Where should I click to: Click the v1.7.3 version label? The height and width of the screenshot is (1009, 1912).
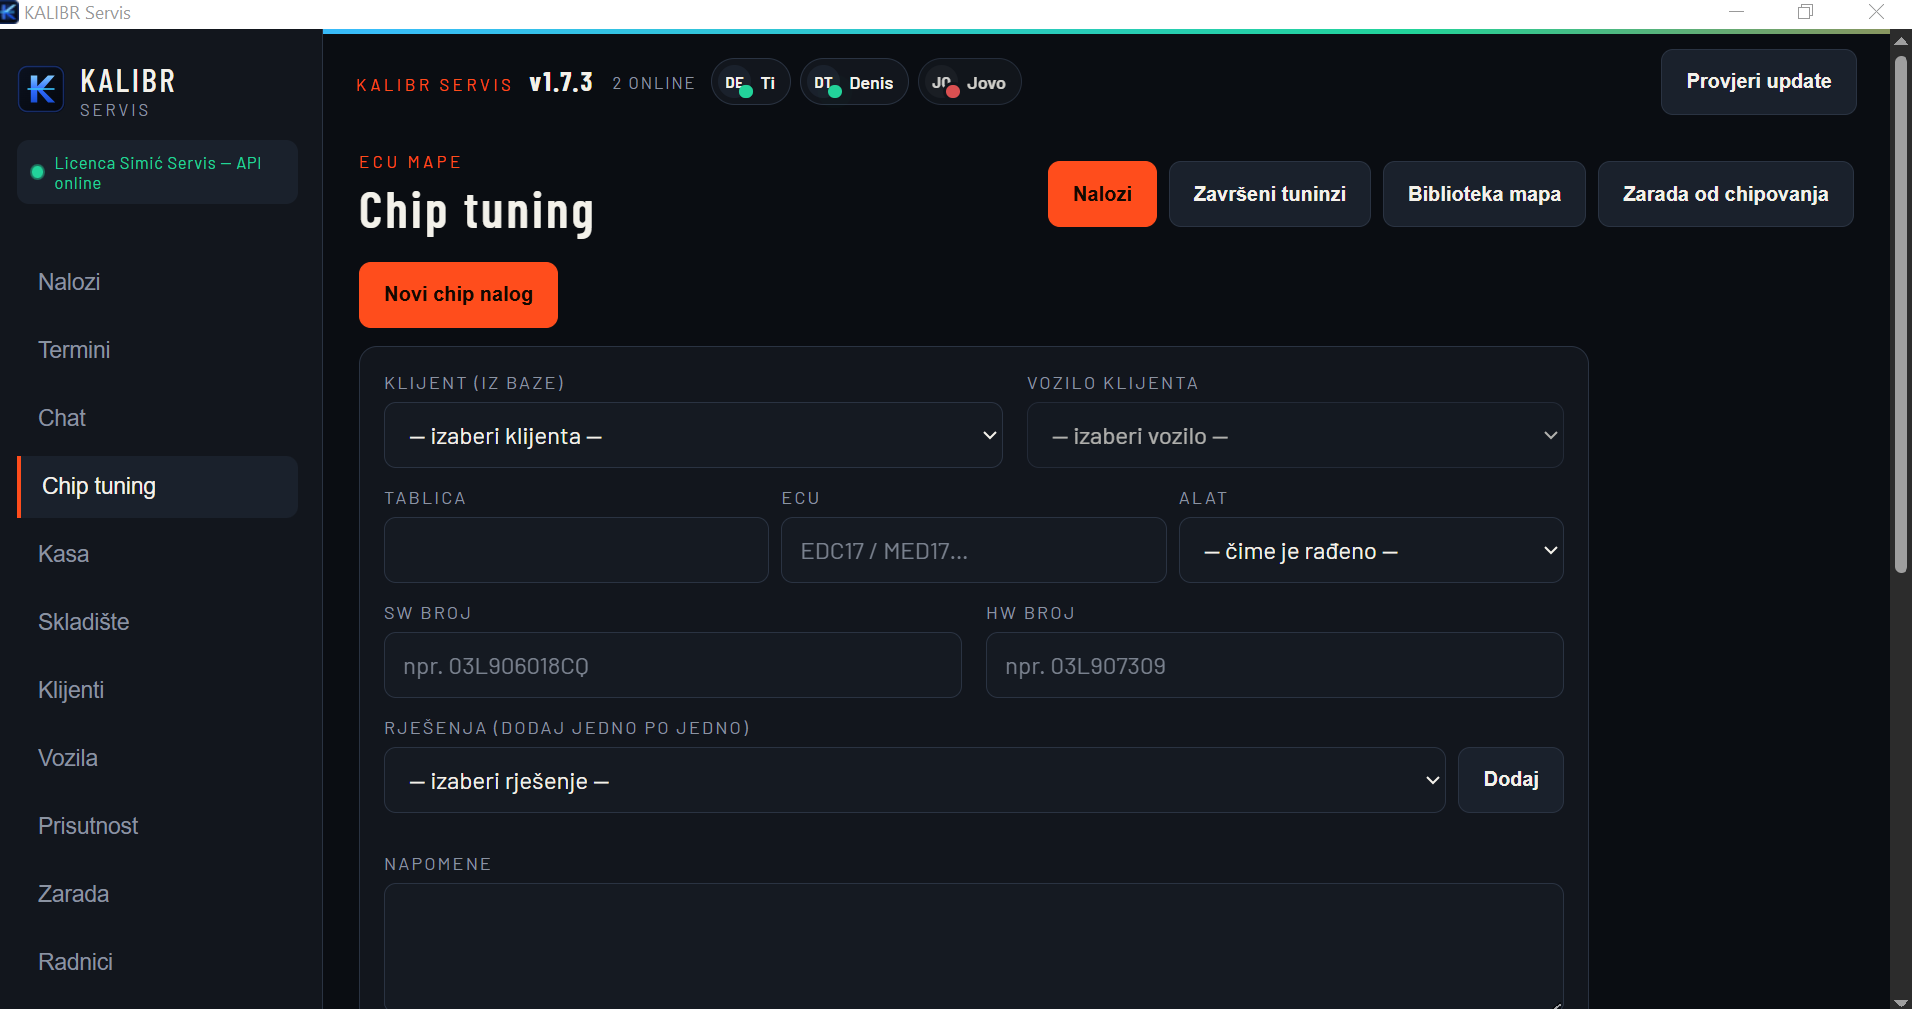click(x=561, y=82)
